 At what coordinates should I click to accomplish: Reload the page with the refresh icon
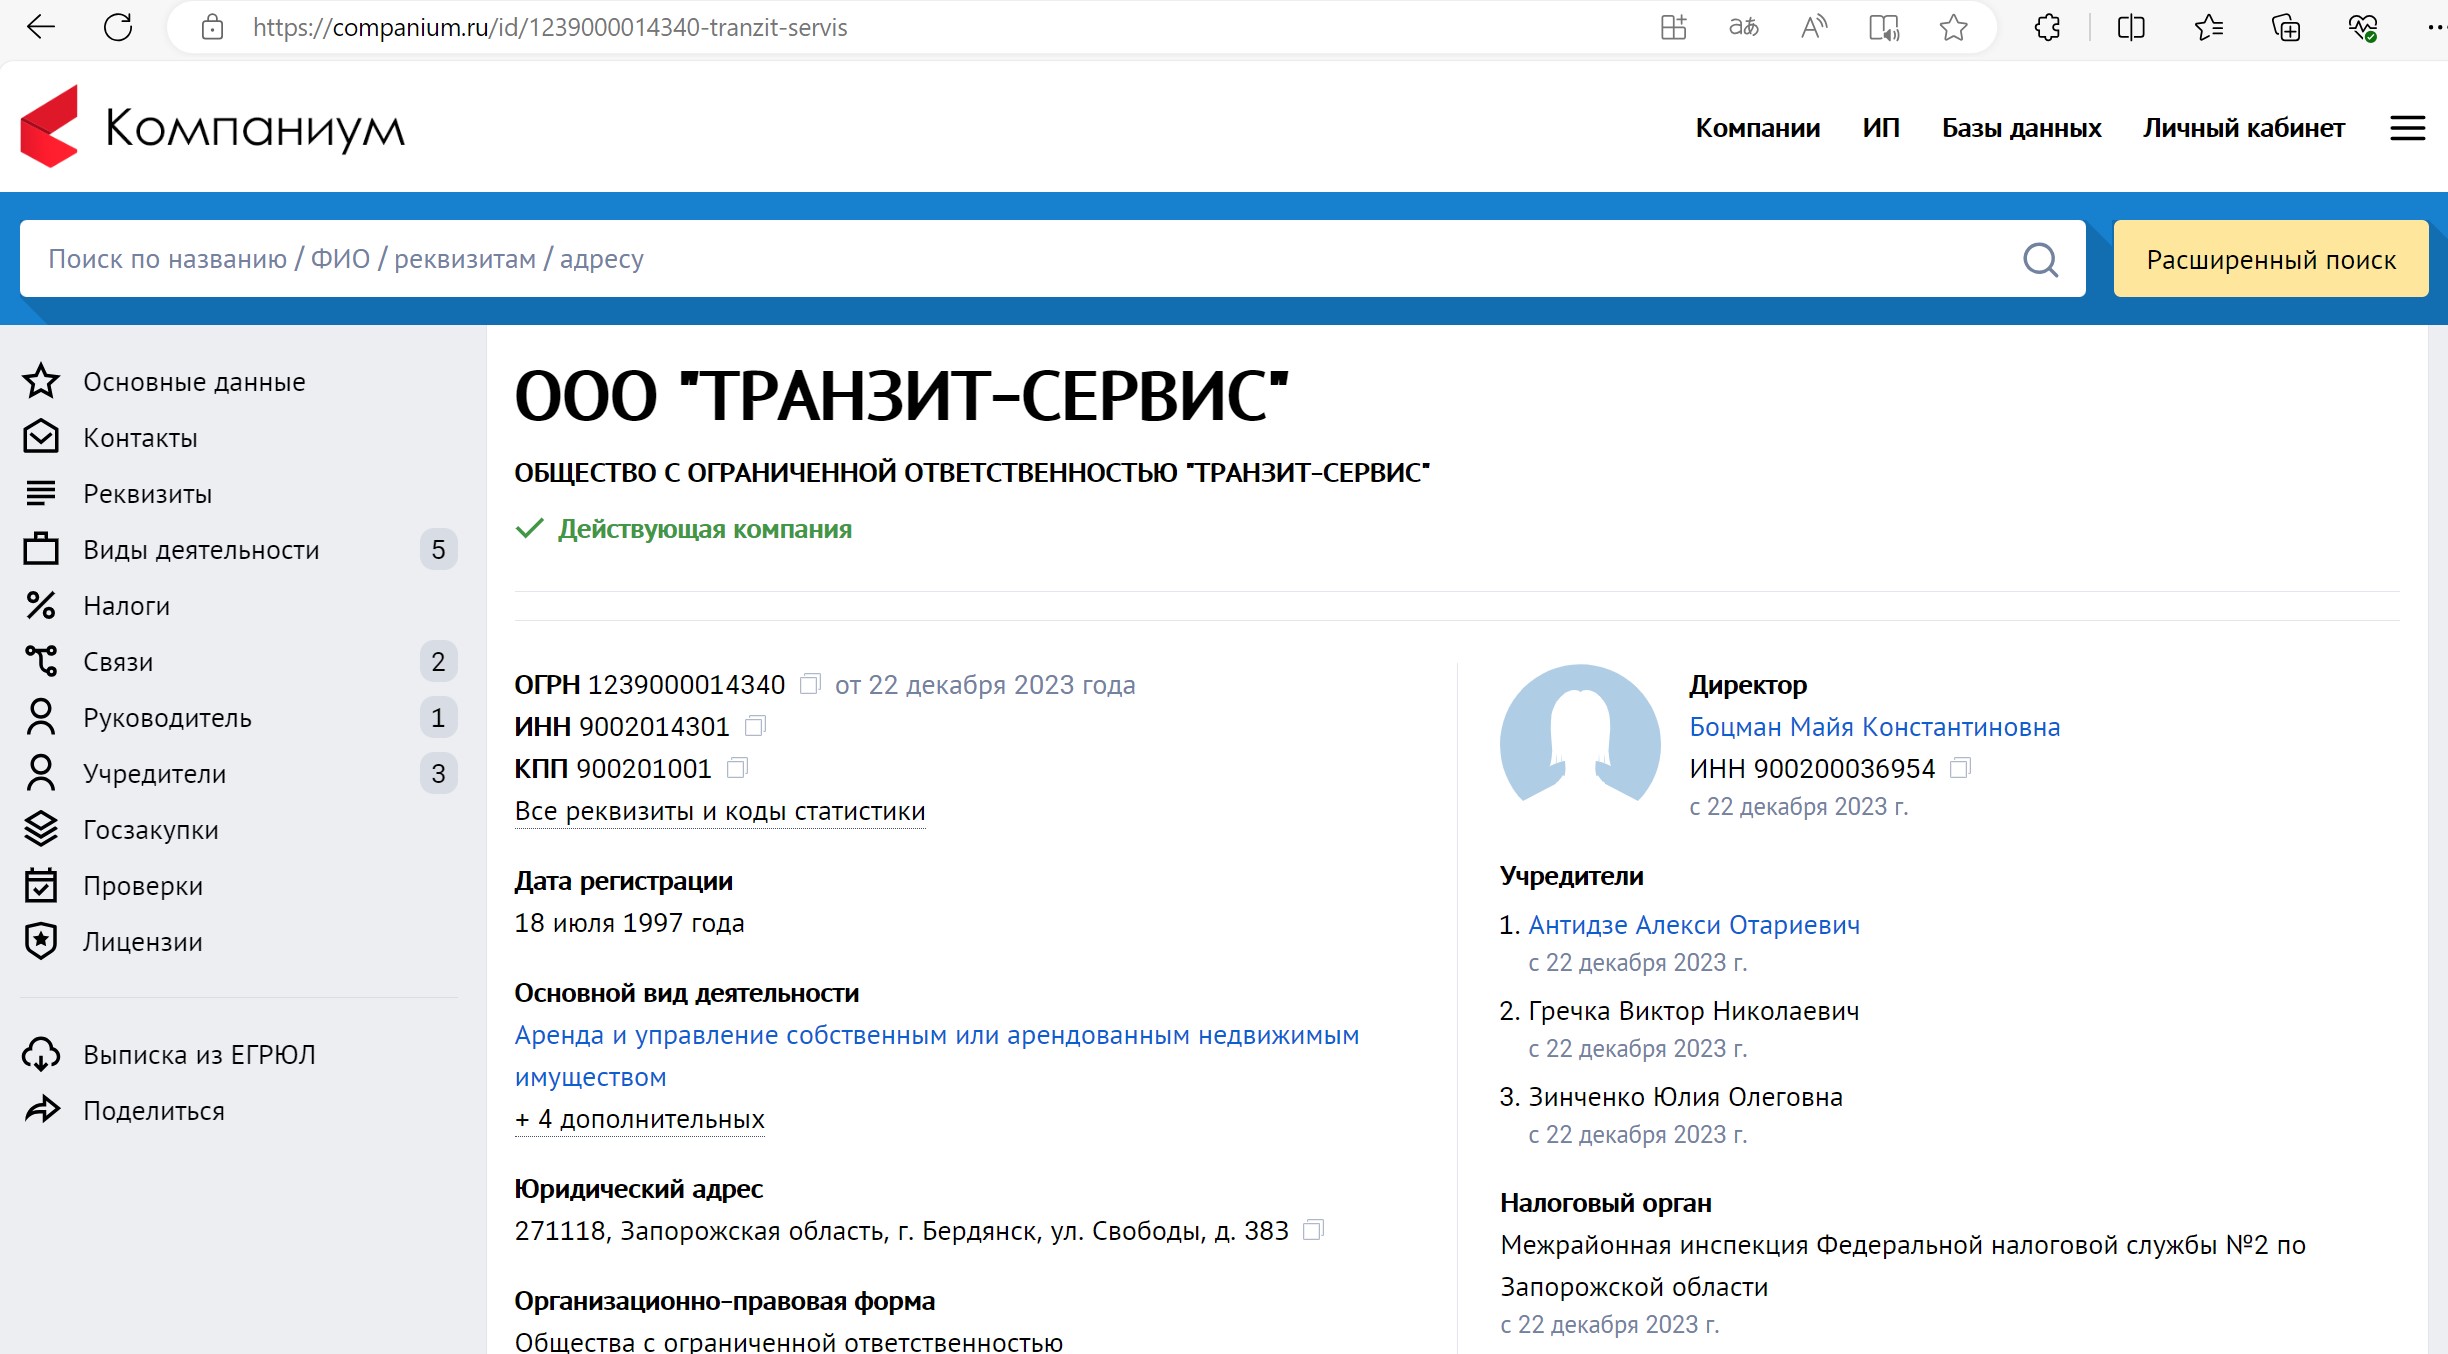pos(118,27)
